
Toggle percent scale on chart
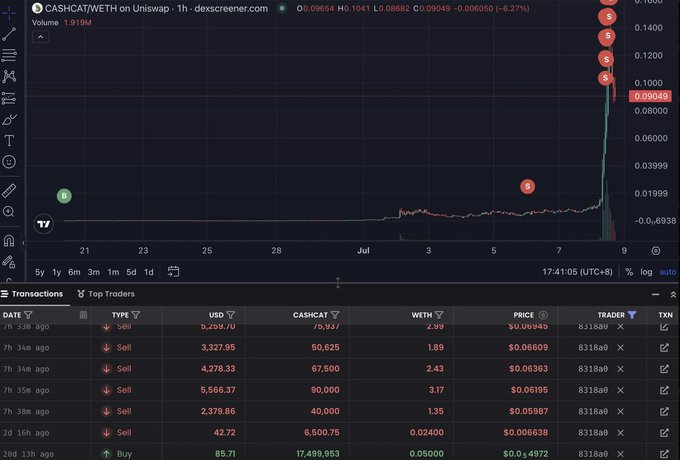[629, 272]
